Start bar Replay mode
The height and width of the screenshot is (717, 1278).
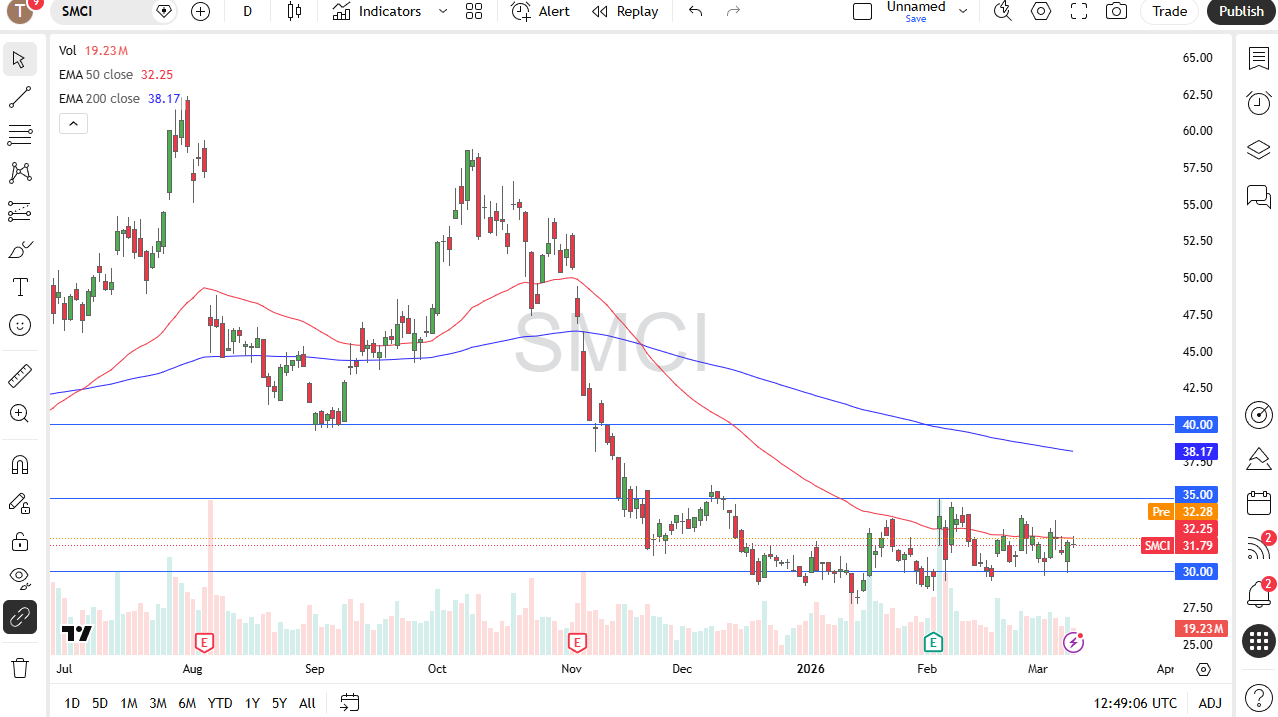pyautogui.click(x=625, y=11)
